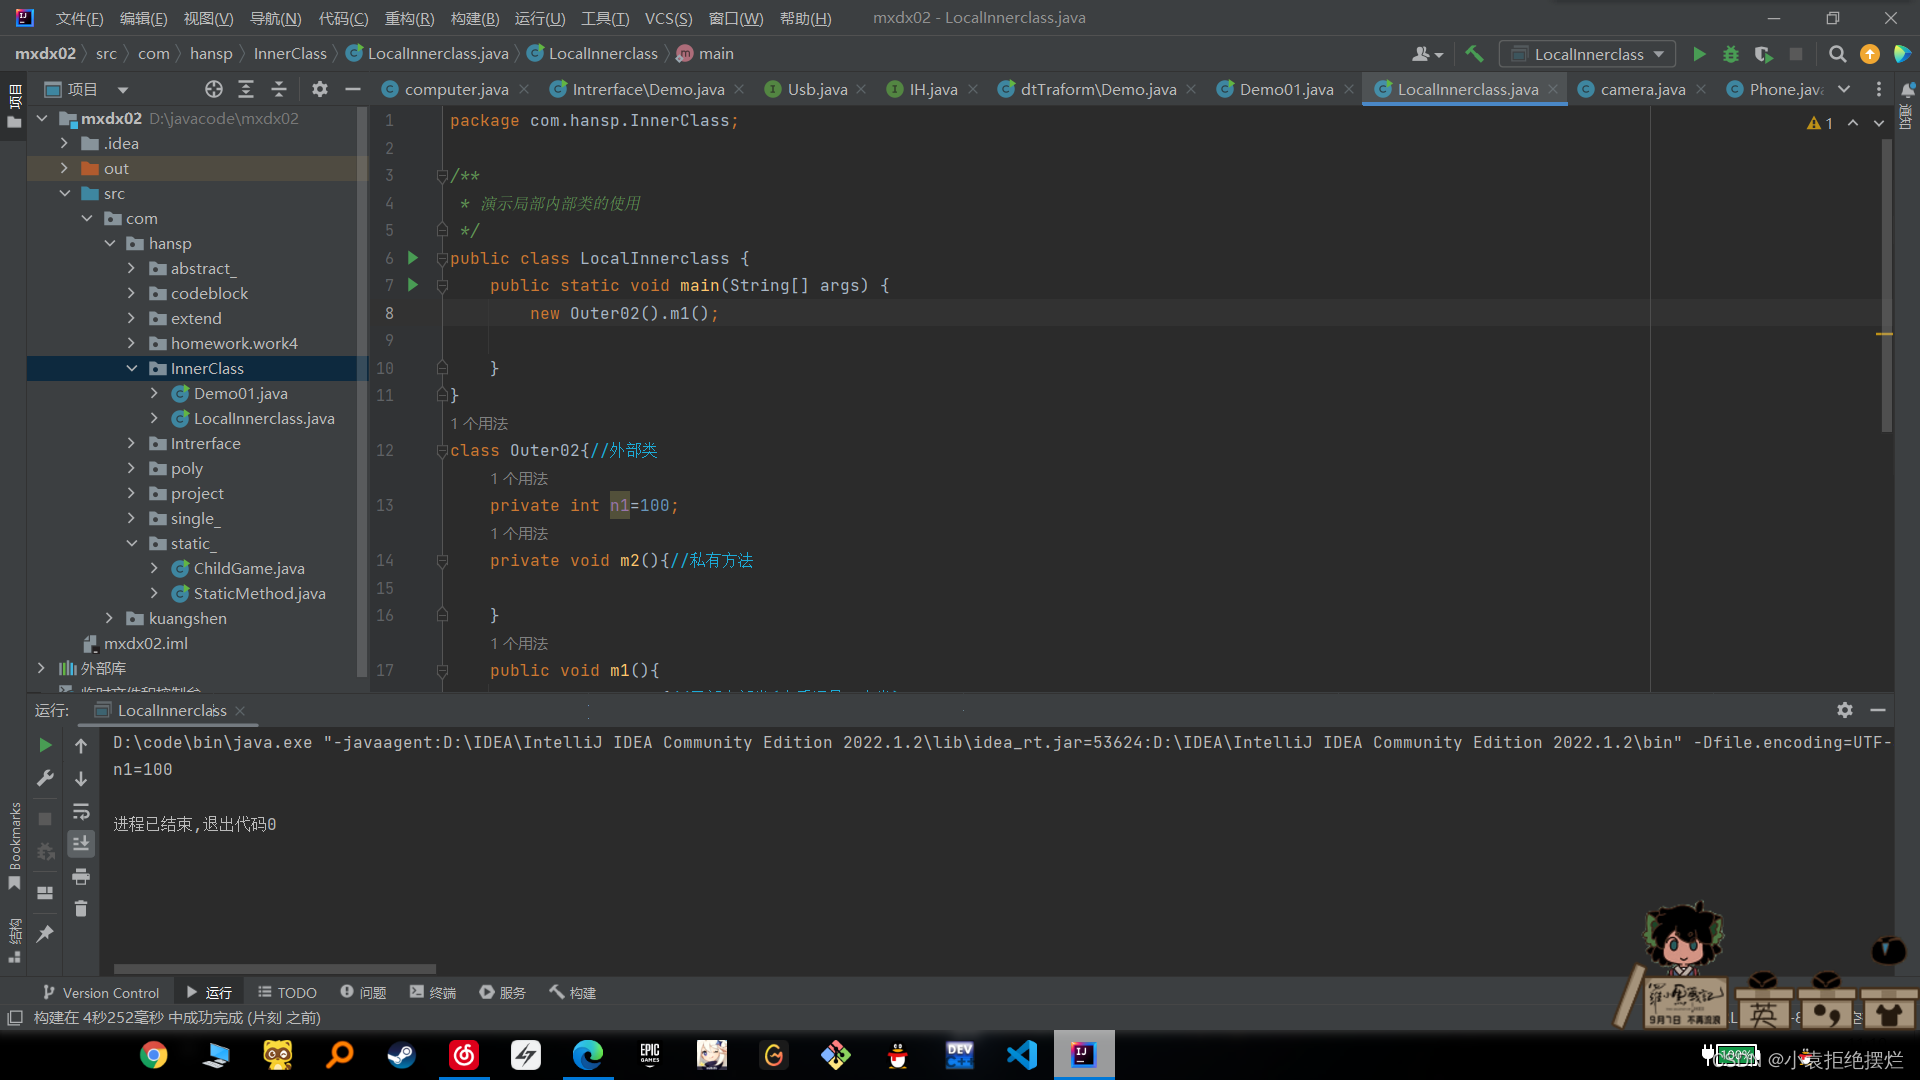Open the project view dropdown arrow
The height and width of the screenshot is (1080, 1920).
[x=122, y=89]
